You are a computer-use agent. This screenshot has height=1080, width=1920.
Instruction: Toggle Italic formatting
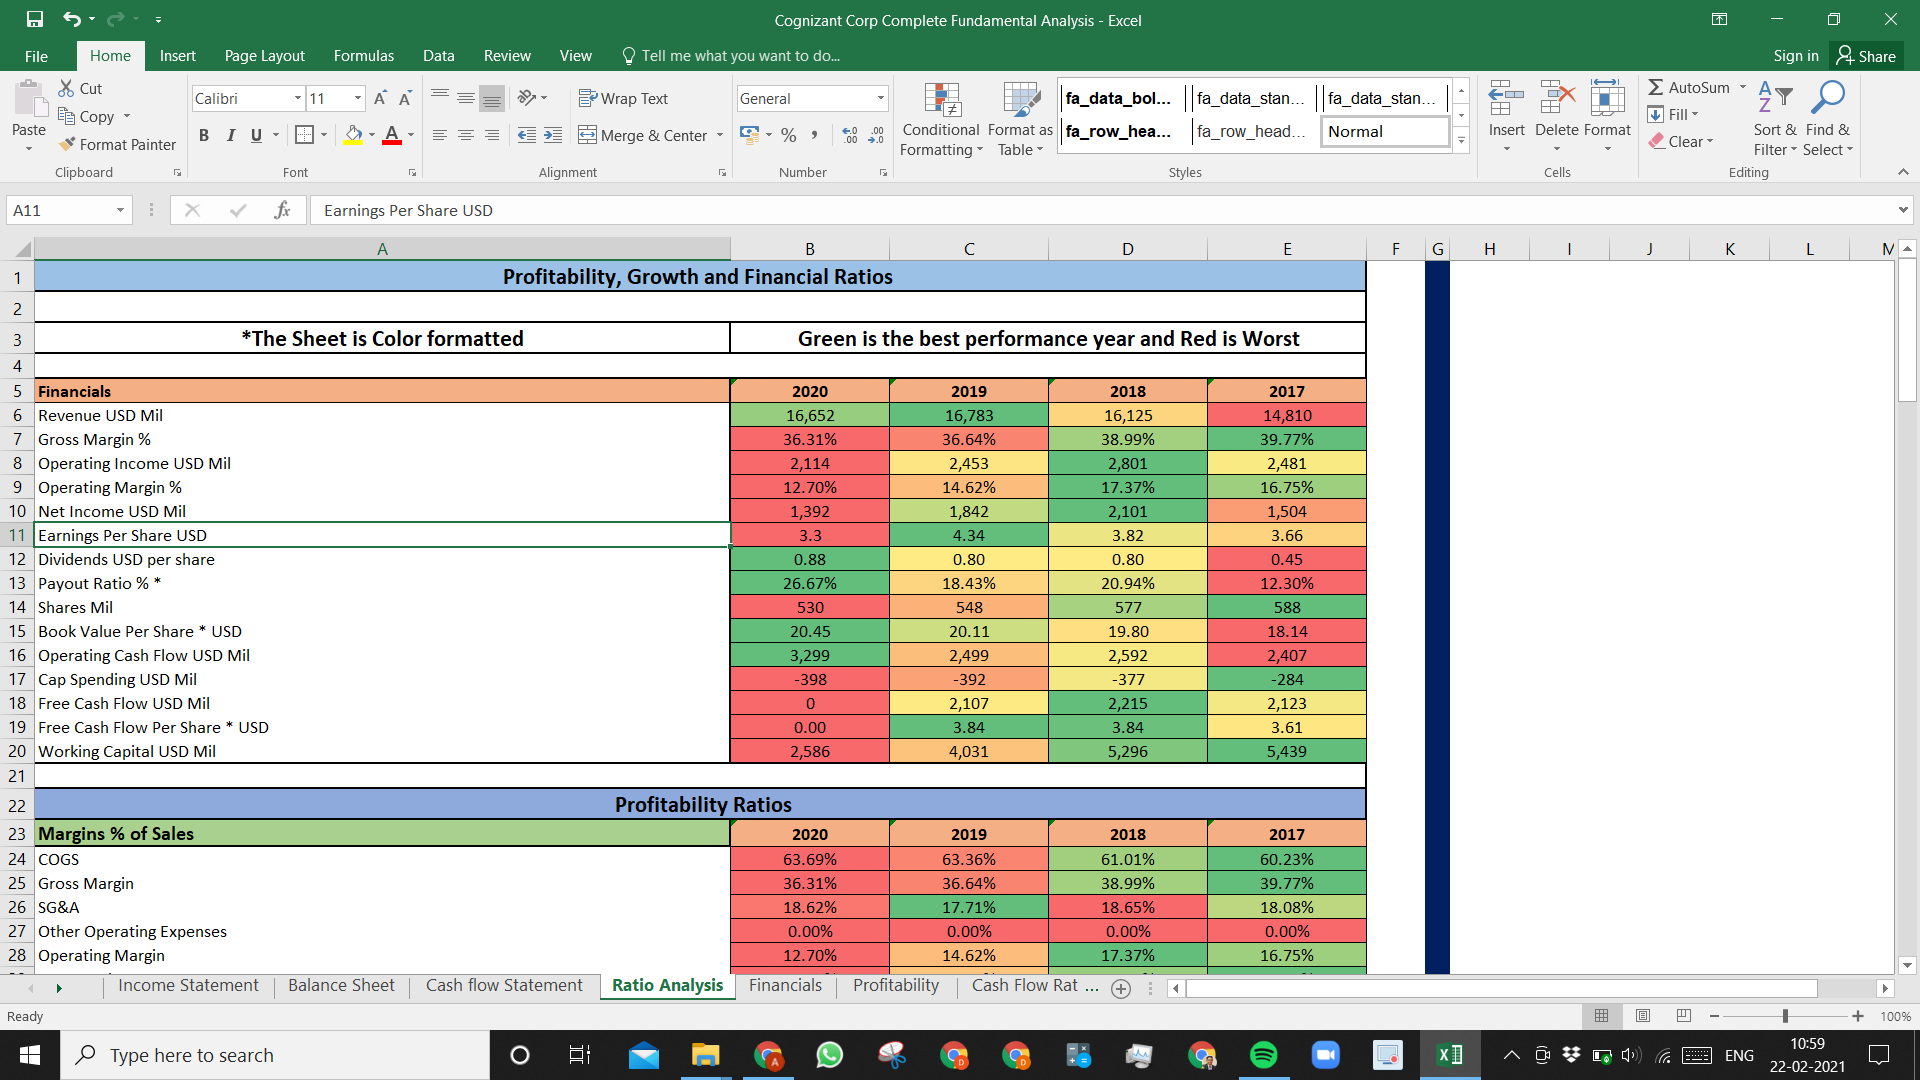231,135
